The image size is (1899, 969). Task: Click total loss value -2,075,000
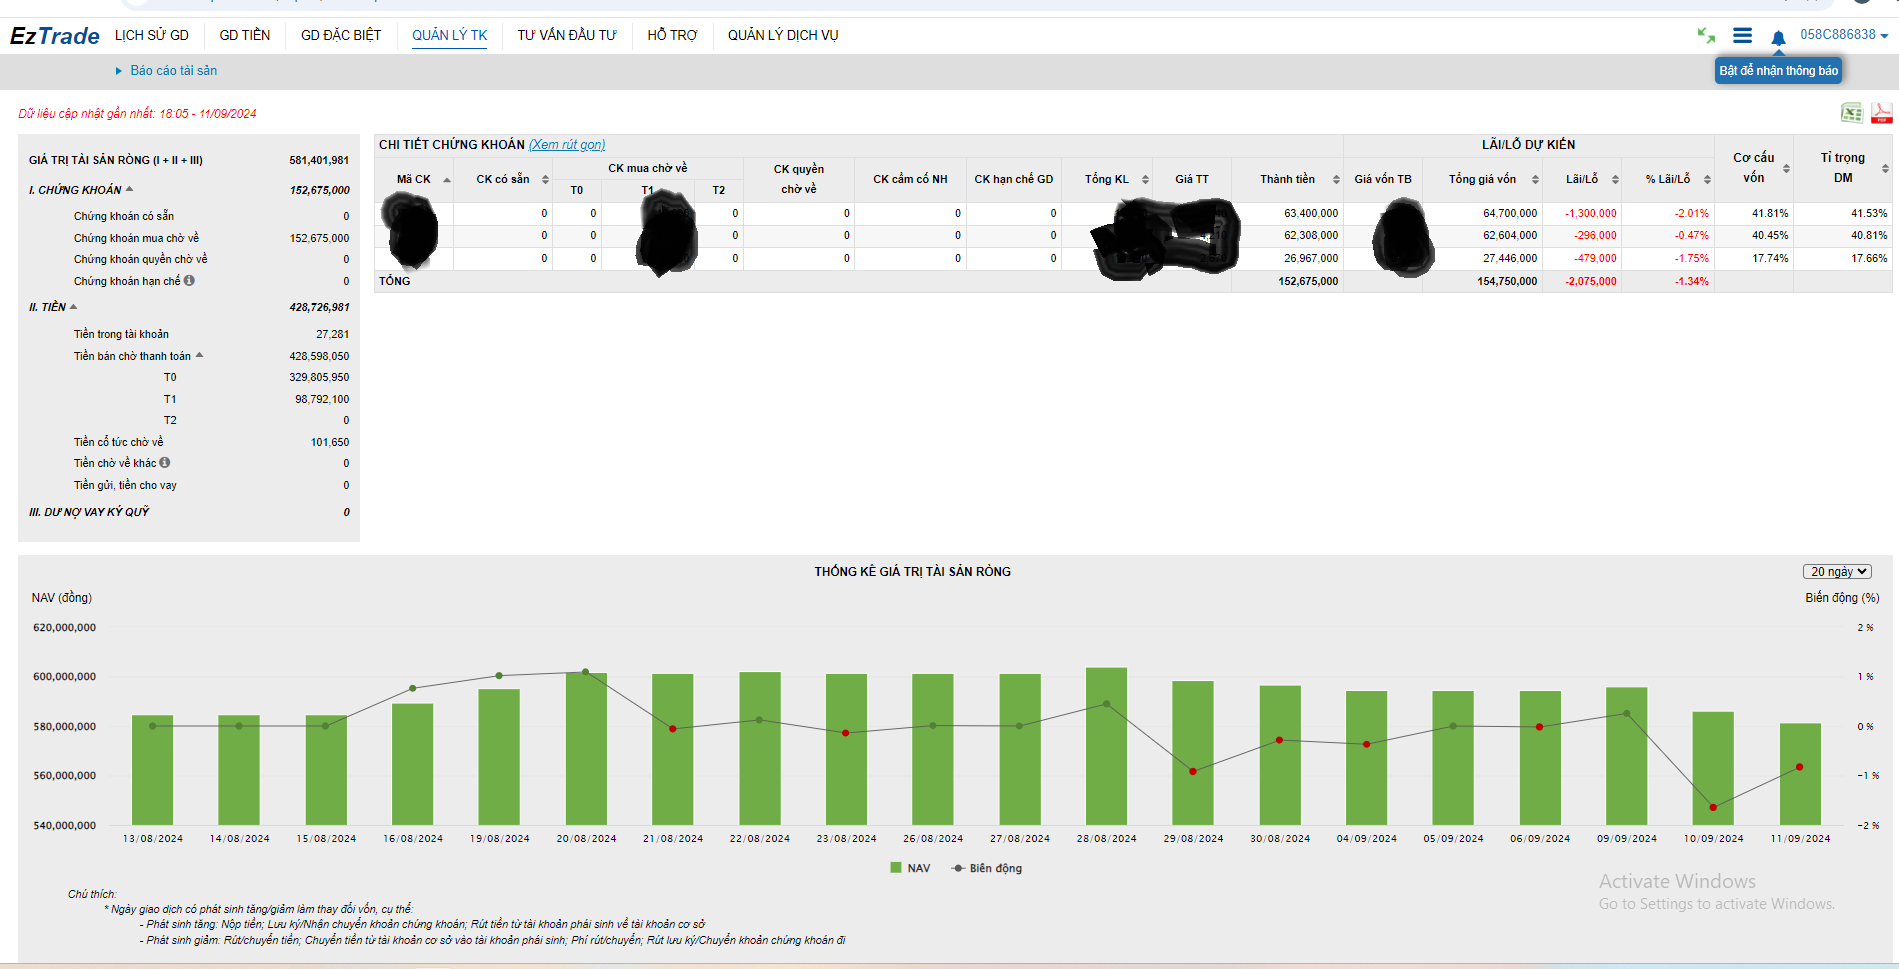[1590, 281]
